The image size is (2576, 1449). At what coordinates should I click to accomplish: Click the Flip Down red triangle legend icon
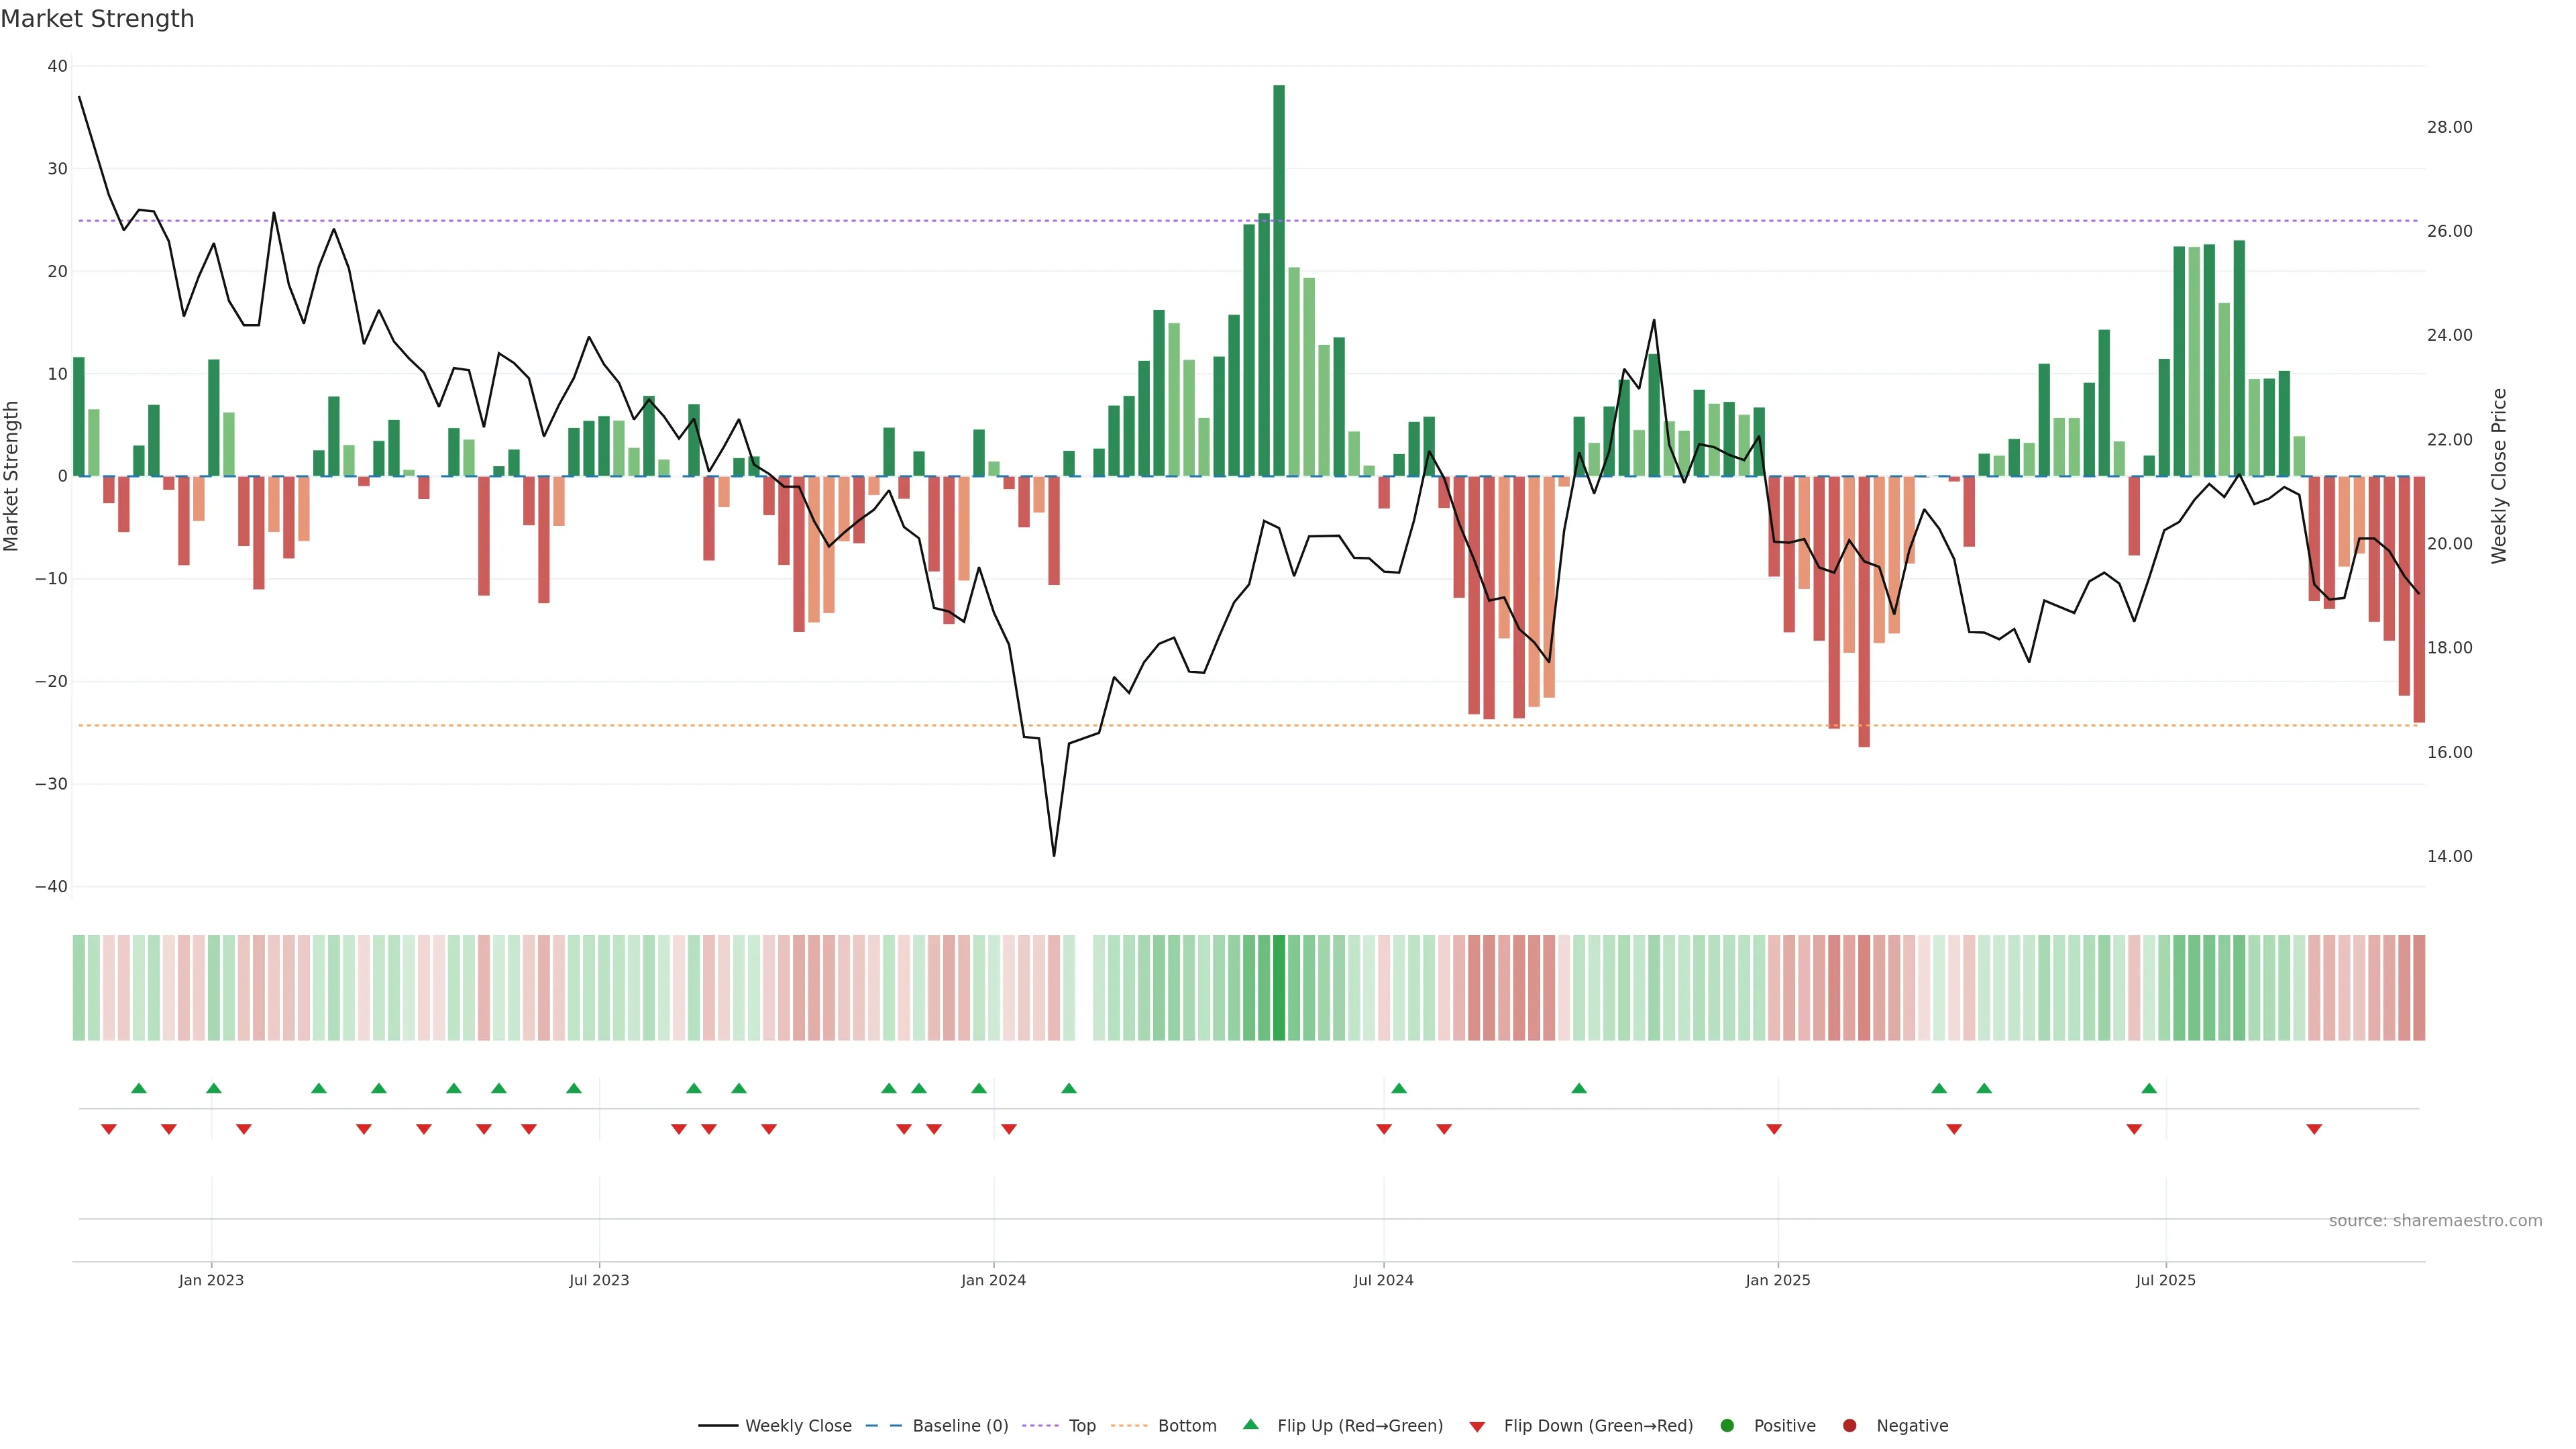point(1477,1427)
